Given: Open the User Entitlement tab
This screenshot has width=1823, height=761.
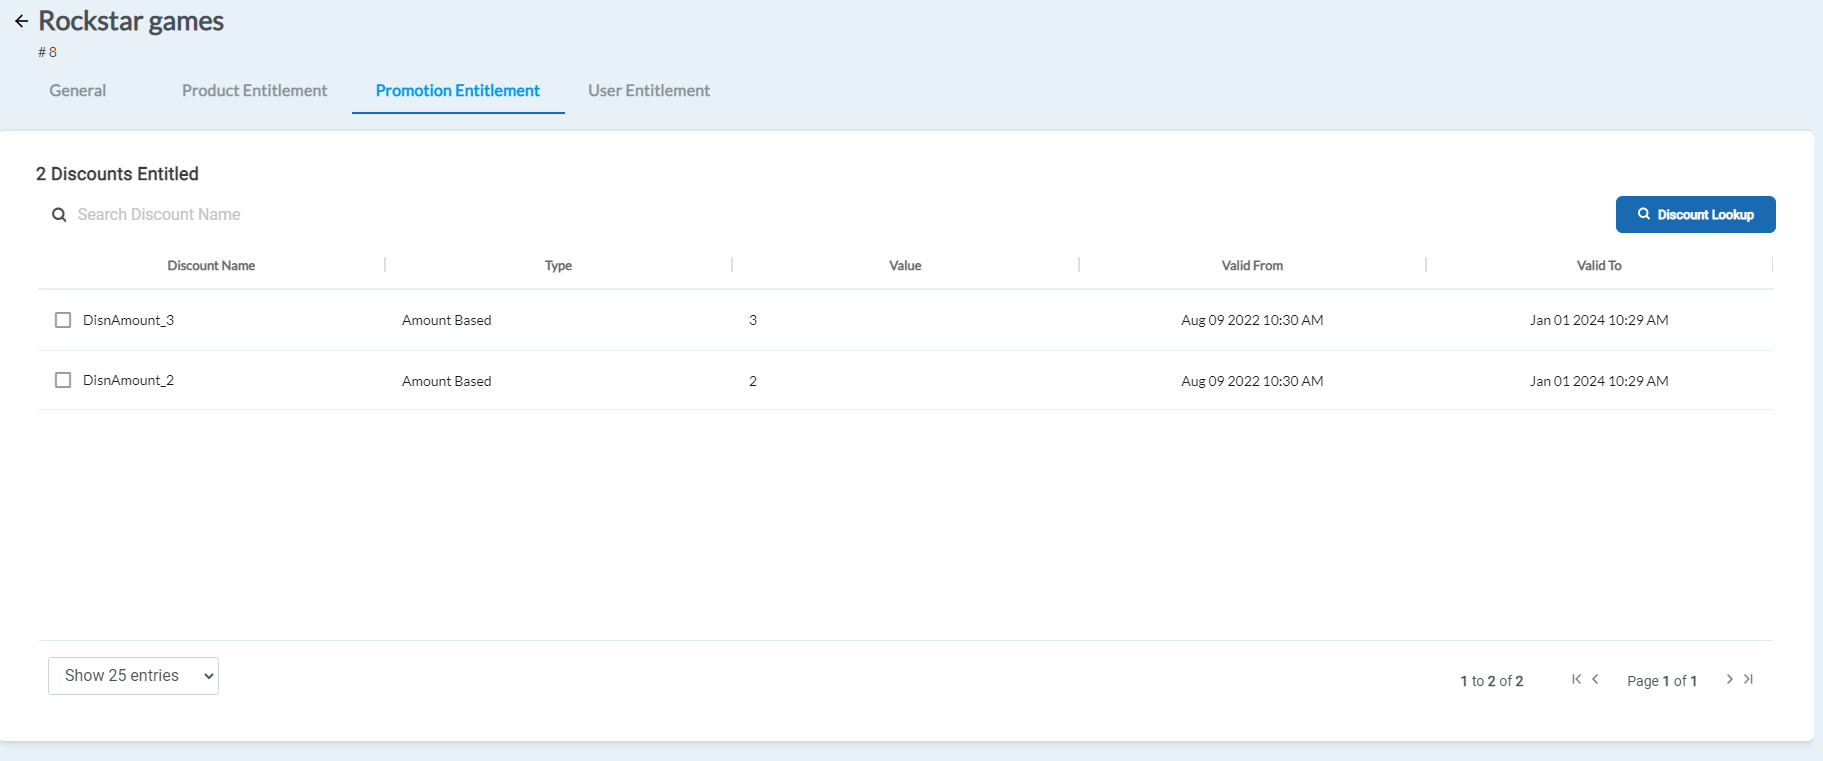Looking at the screenshot, I should click(x=649, y=91).
